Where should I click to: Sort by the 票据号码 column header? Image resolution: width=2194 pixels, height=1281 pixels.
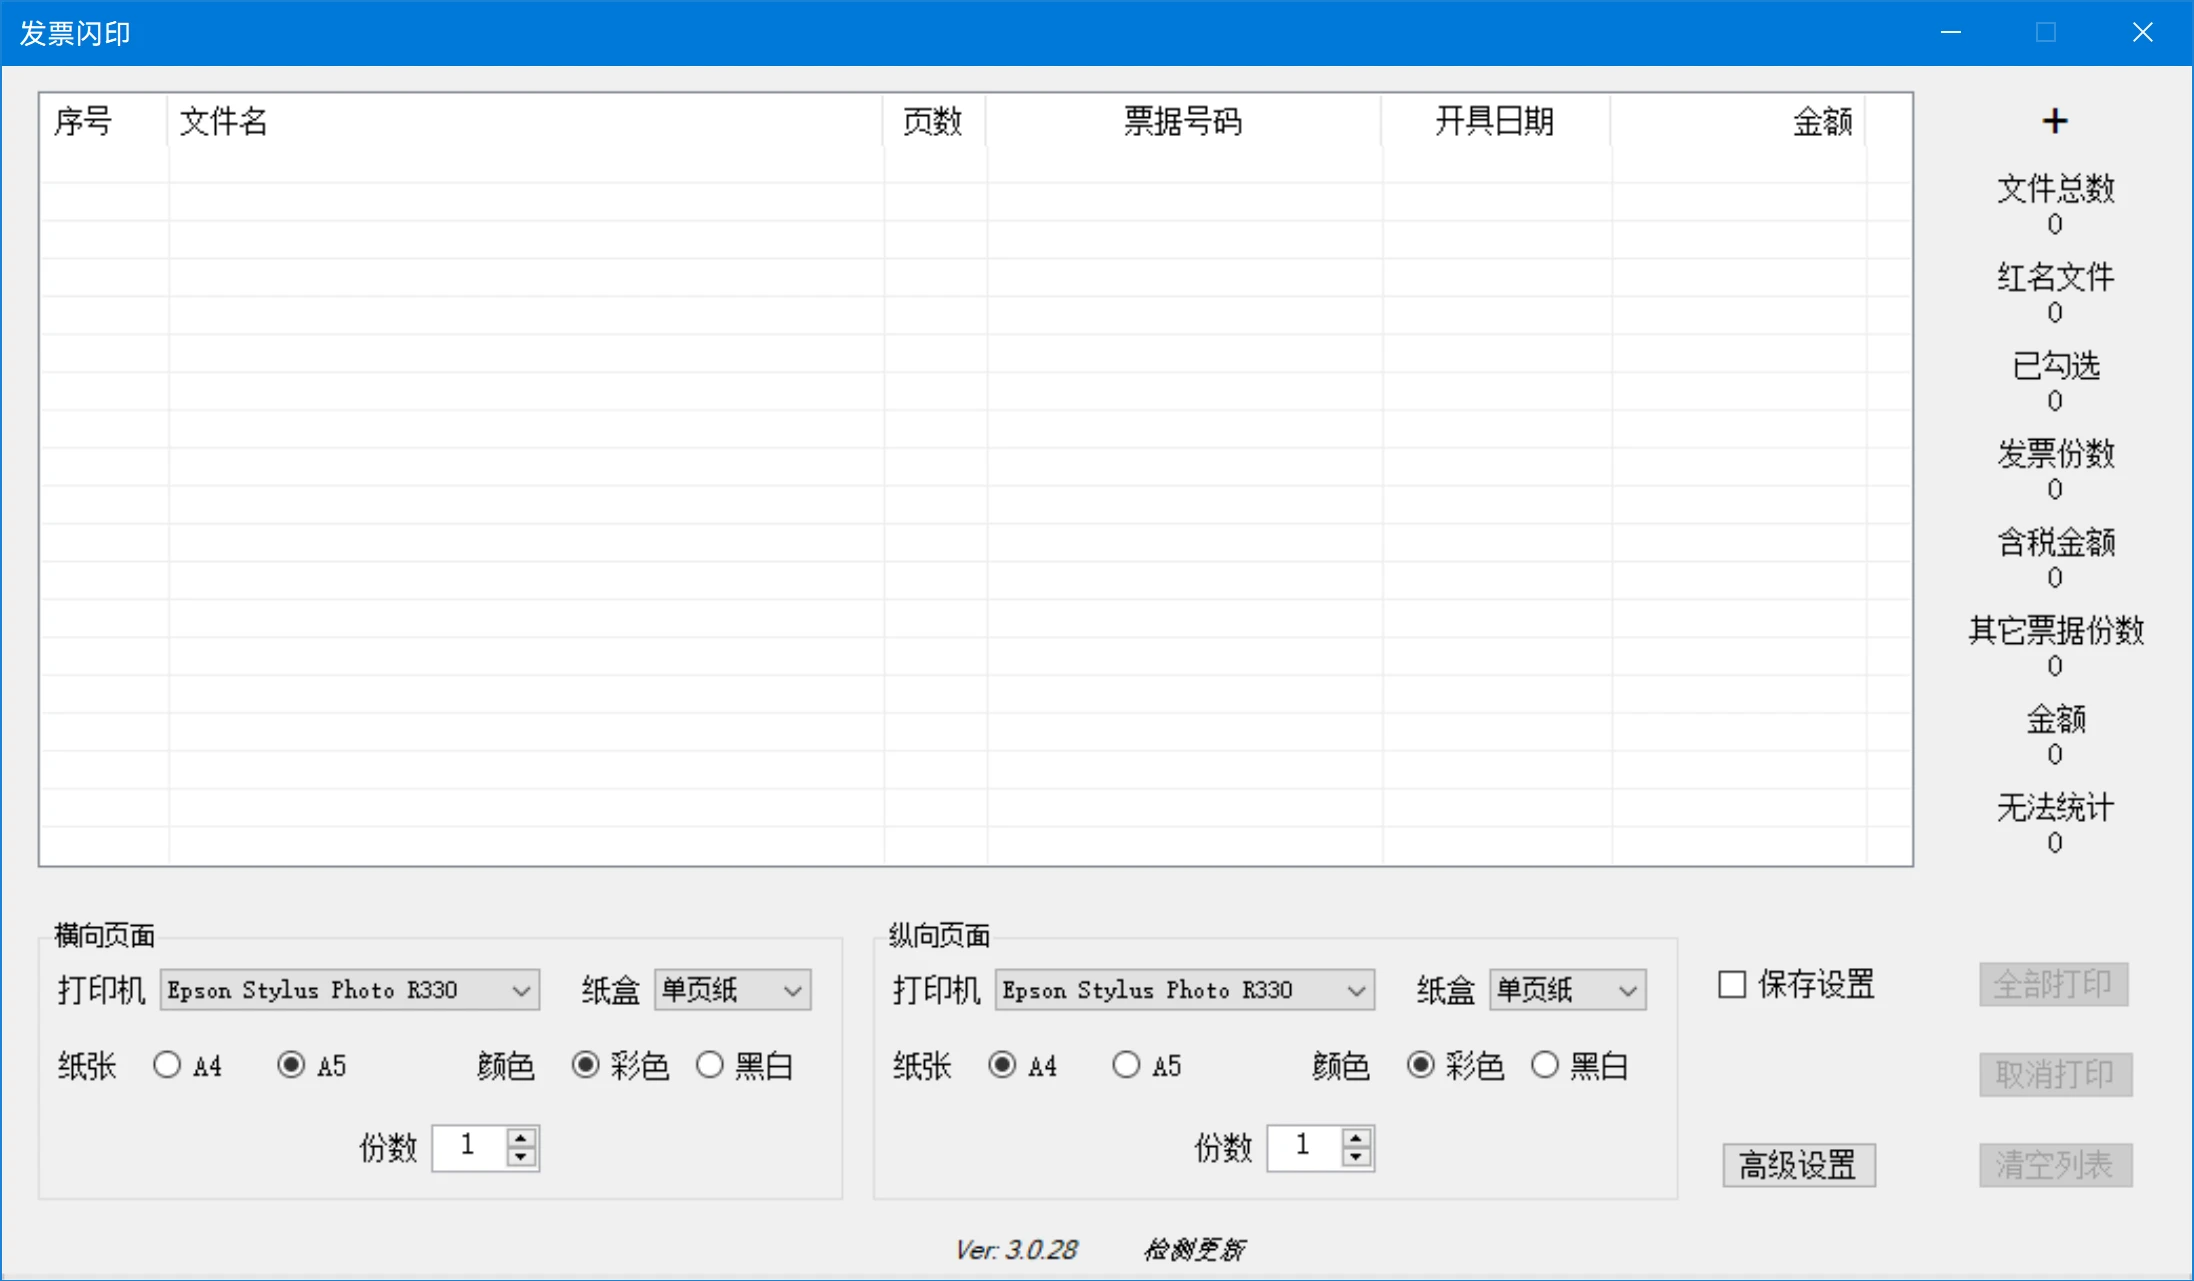point(1184,121)
